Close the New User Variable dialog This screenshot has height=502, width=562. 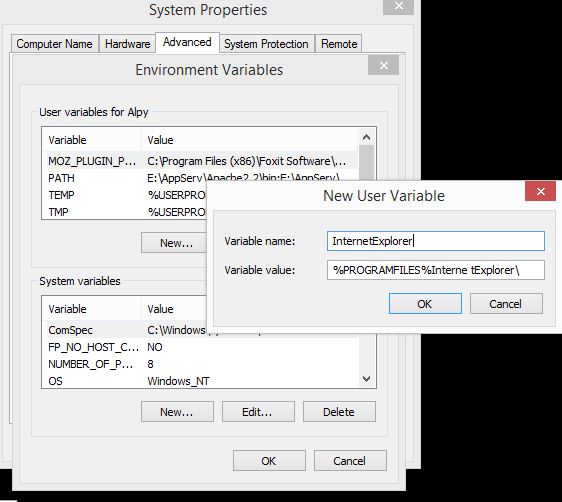click(x=540, y=191)
